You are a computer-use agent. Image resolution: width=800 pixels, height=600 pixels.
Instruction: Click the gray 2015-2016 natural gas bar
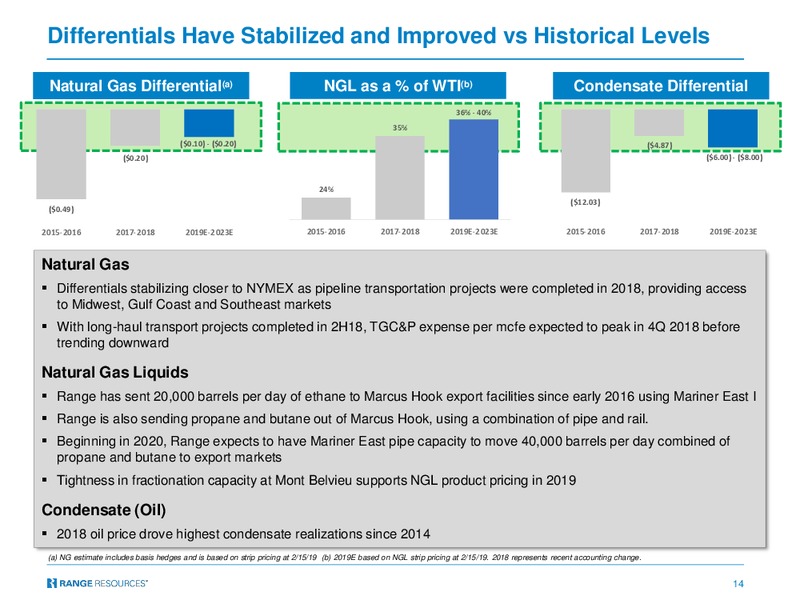tap(61, 154)
